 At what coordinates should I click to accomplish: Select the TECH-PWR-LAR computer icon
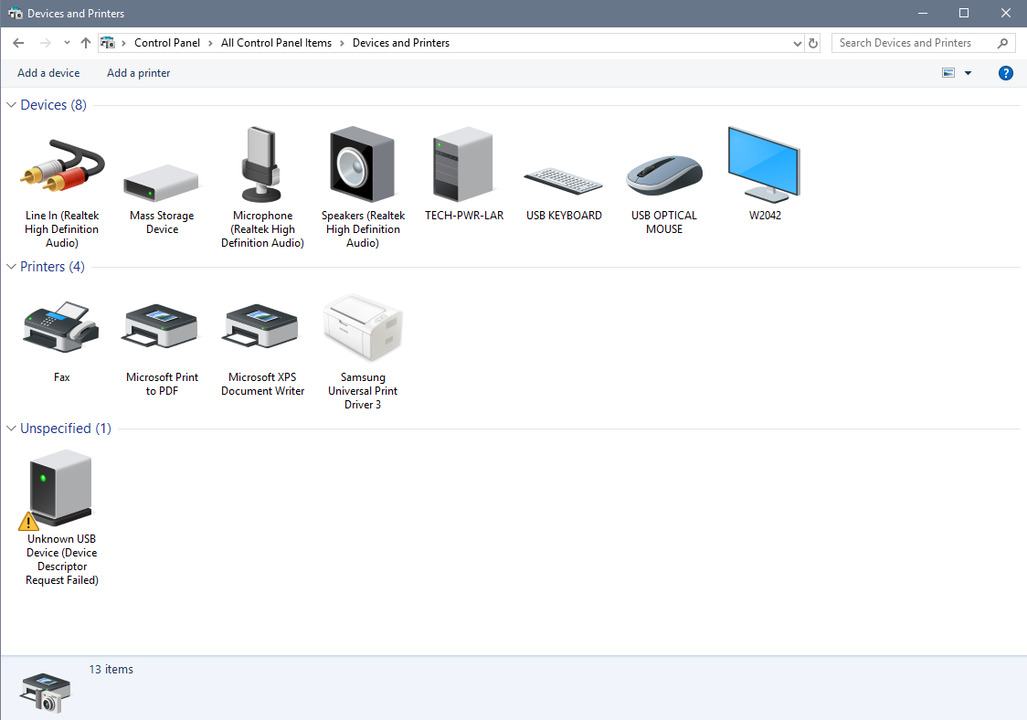[463, 164]
